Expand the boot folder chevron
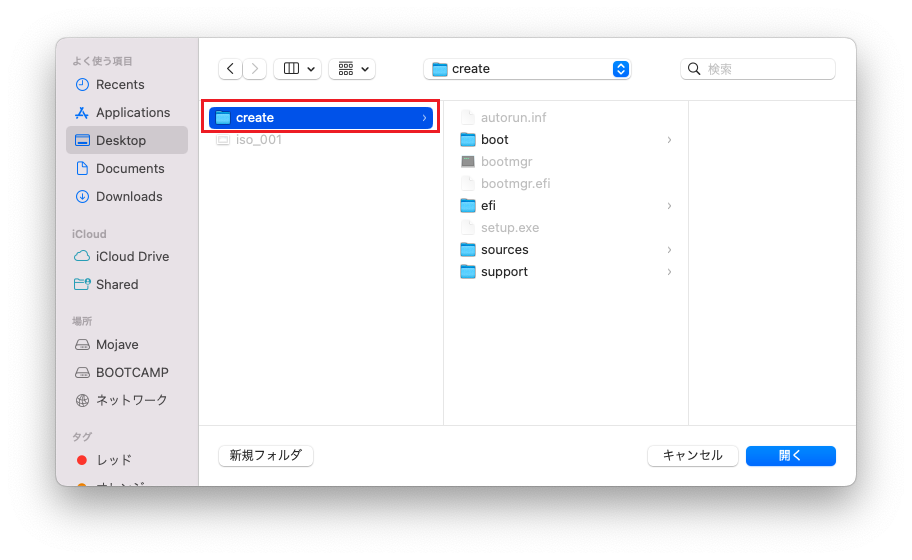912x560 pixels. (x=669, y=140)
